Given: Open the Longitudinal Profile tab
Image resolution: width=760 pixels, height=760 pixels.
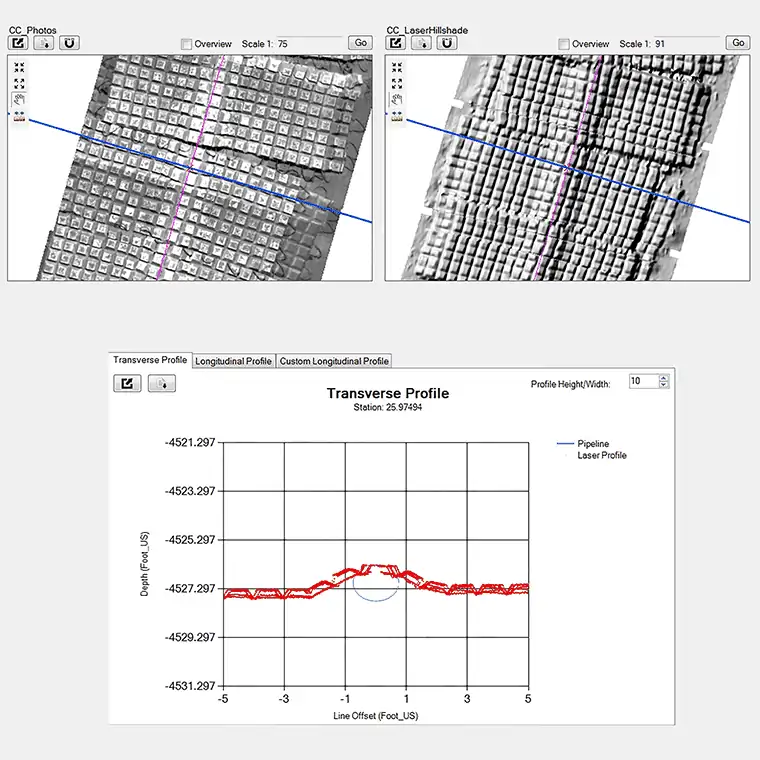Looking at the screenshot, I should pos(233,361).
